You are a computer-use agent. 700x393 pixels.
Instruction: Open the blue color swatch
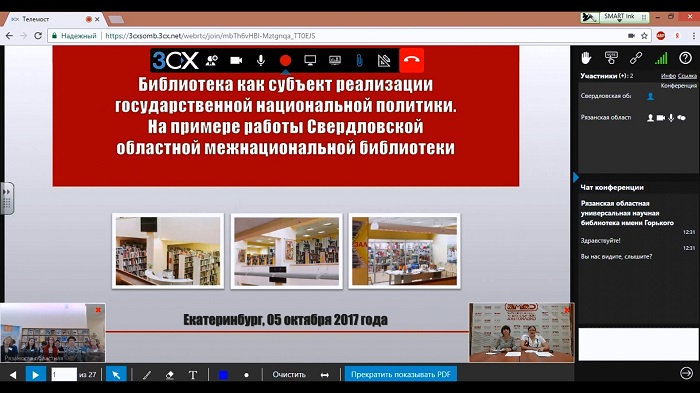pos(223,375)
